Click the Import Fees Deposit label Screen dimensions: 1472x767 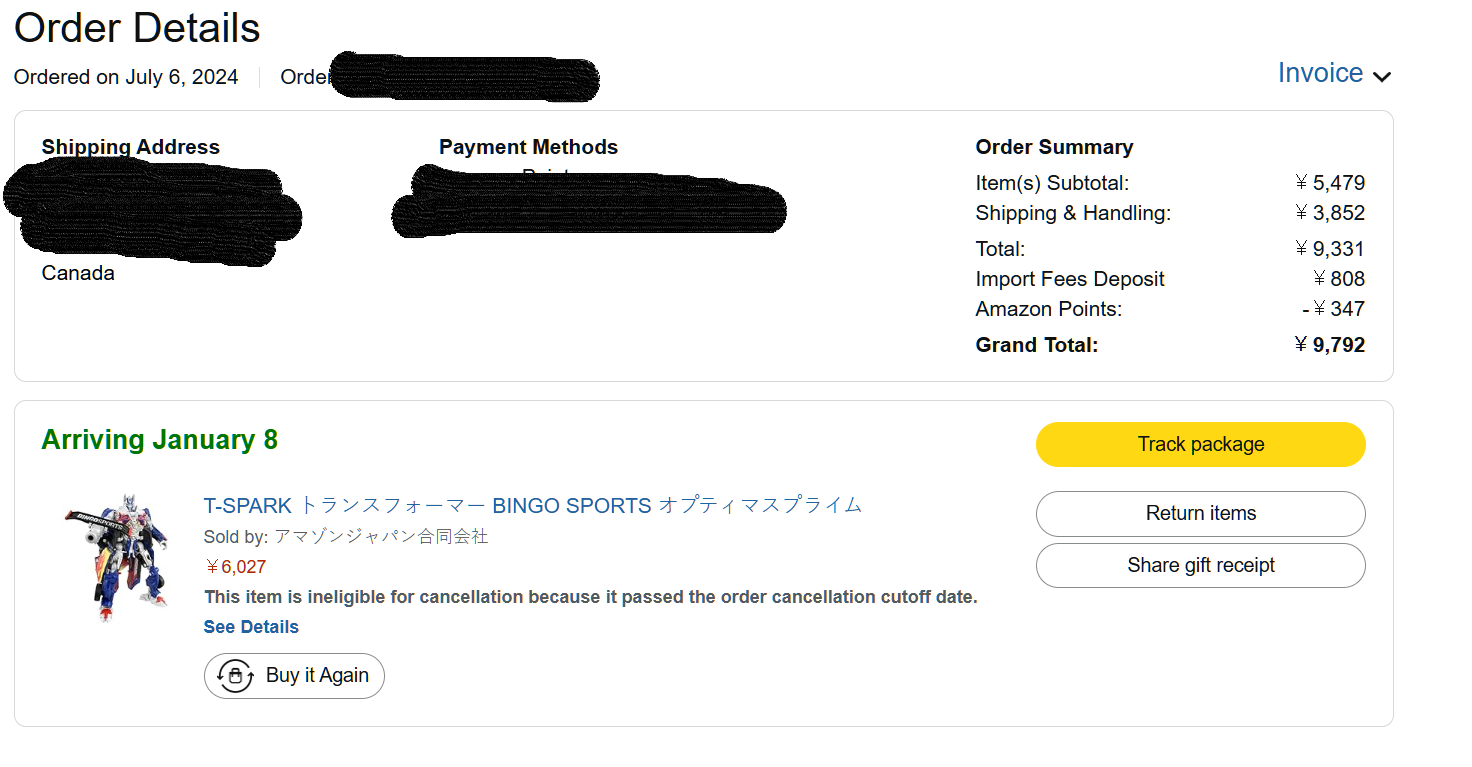point(1070,279)
